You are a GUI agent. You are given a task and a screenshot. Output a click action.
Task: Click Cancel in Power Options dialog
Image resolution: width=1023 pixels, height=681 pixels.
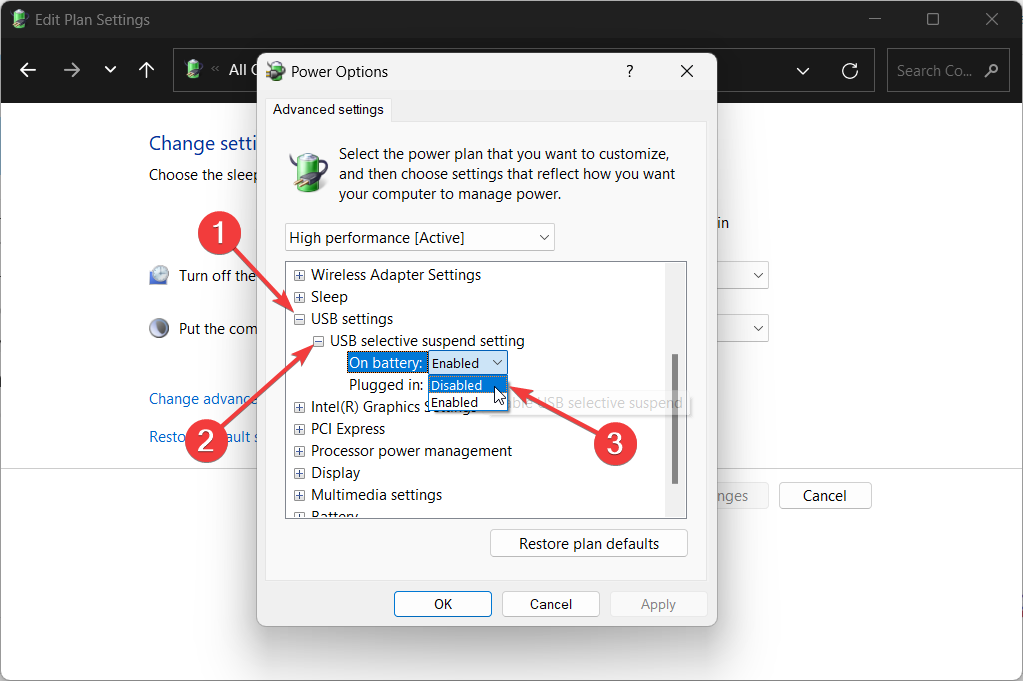551,604
